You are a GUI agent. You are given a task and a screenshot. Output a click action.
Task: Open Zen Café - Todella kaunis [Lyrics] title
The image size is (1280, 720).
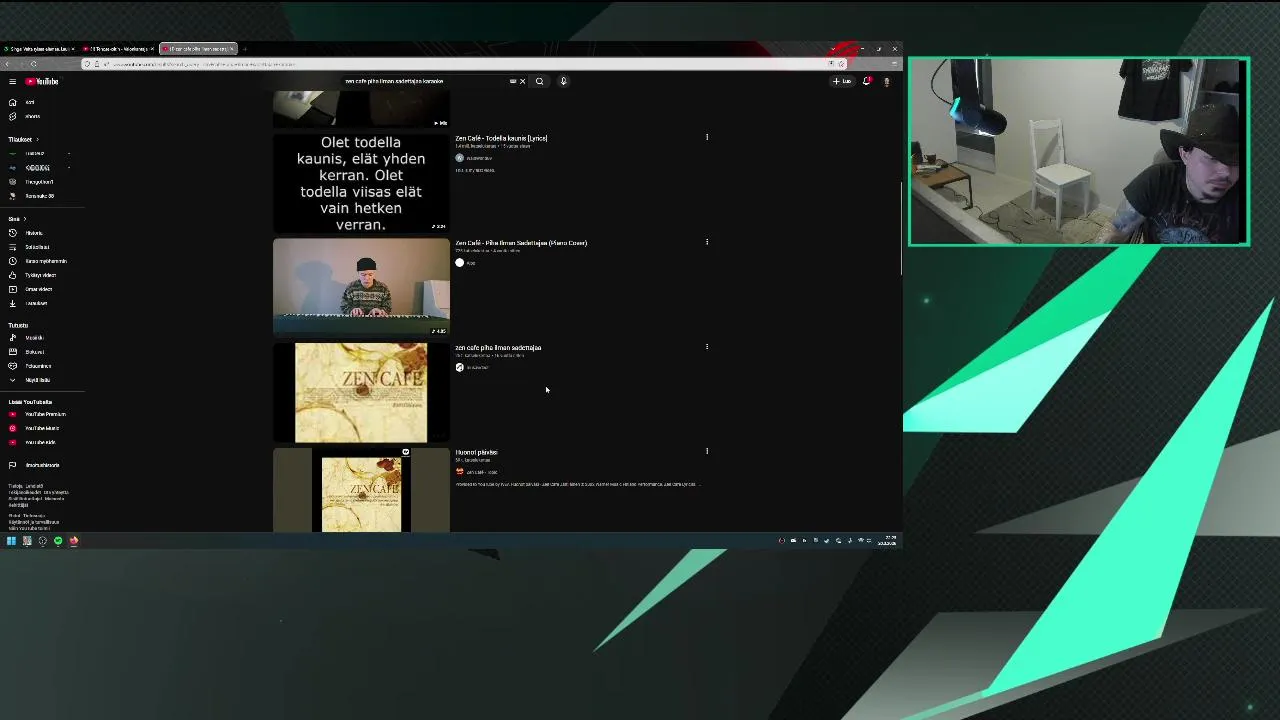501,138
